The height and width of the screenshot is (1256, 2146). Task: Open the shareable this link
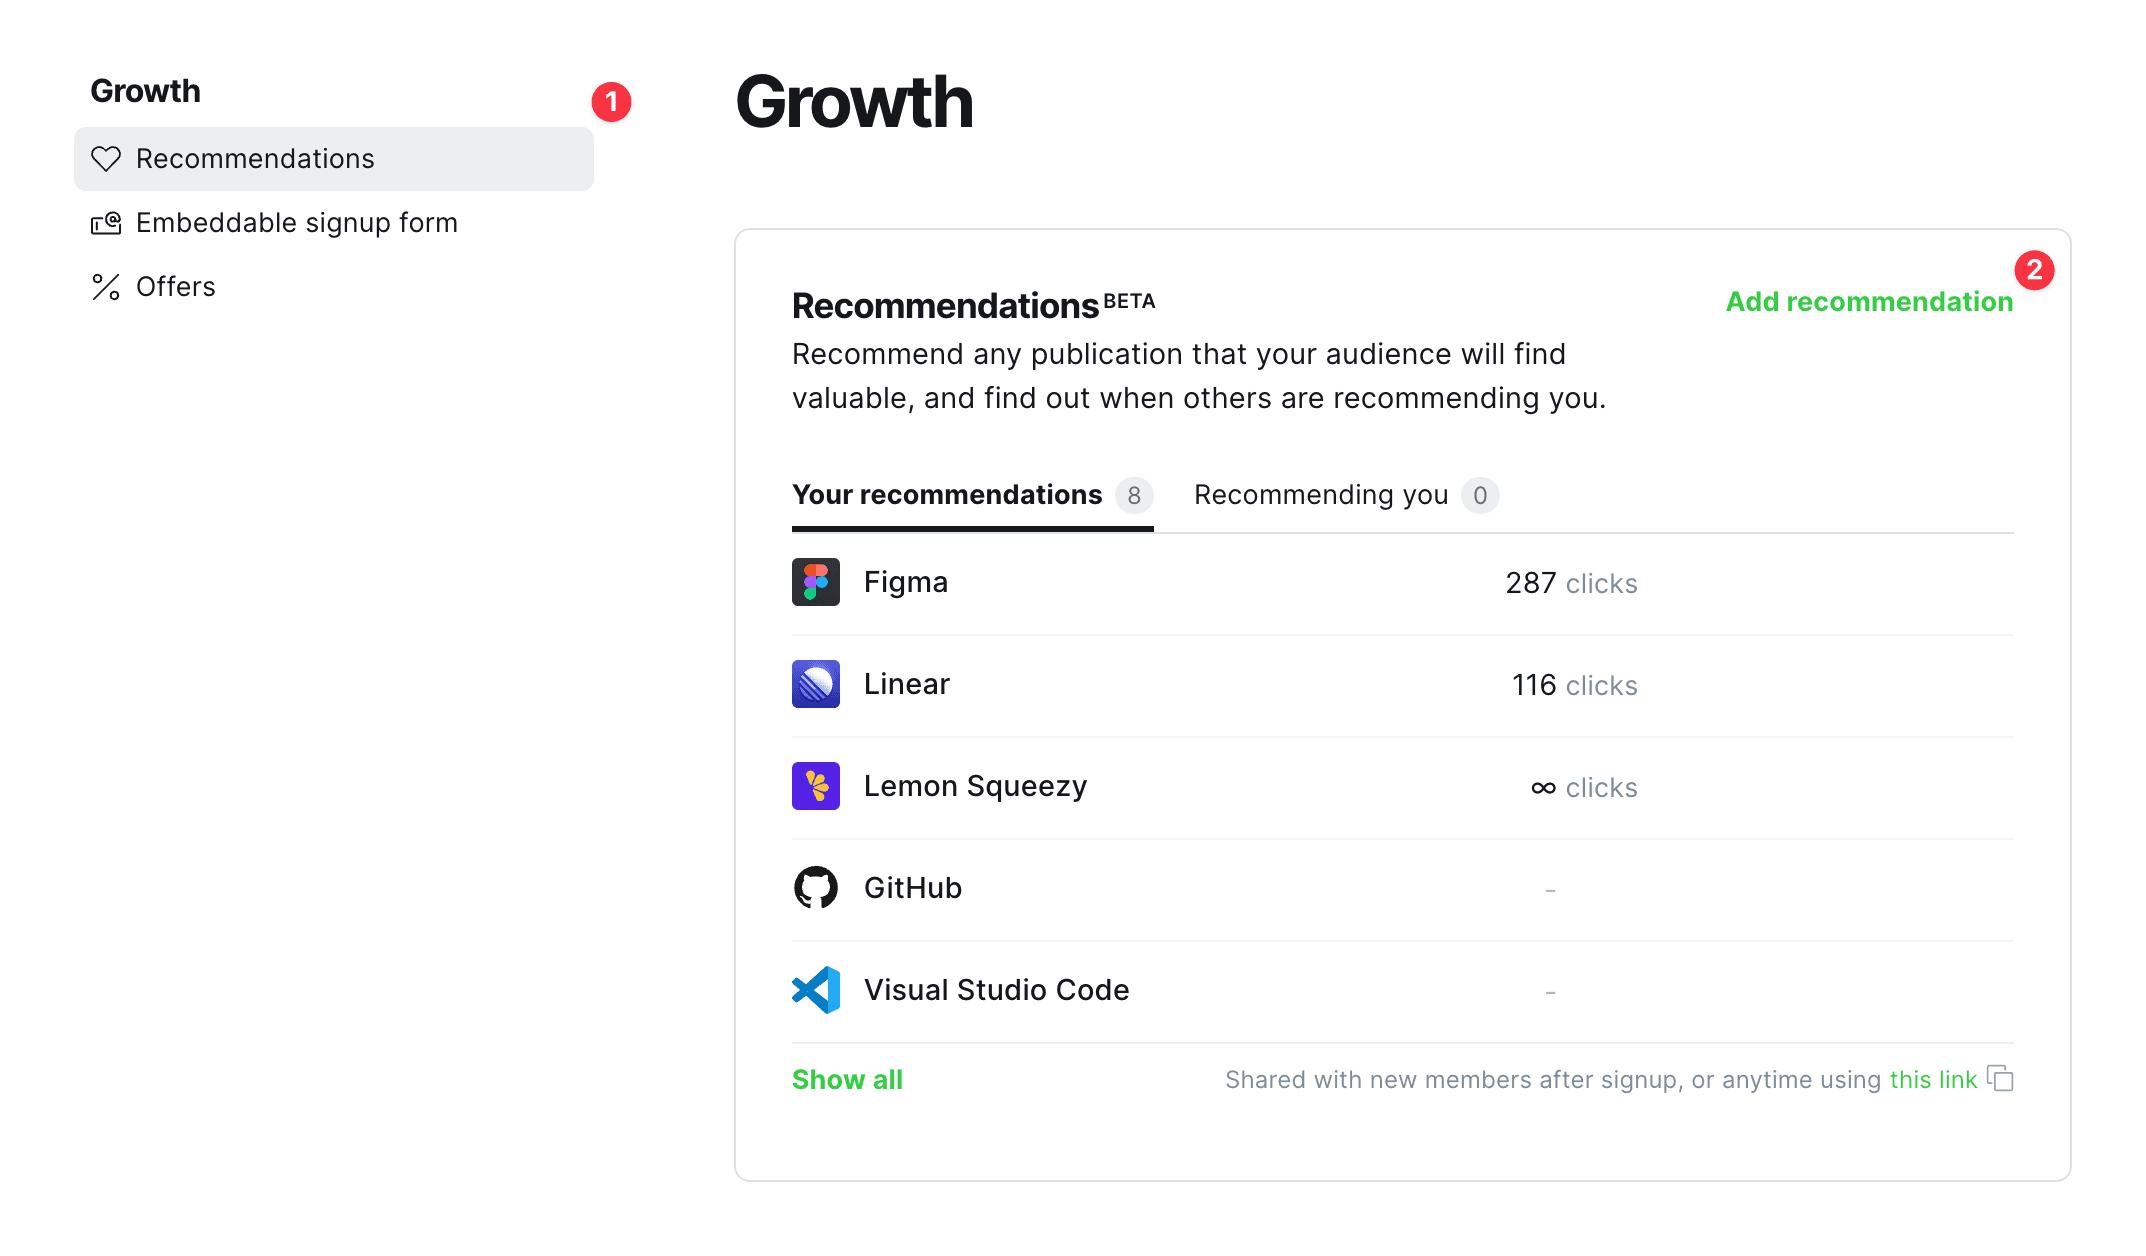coord(1932,1080)
